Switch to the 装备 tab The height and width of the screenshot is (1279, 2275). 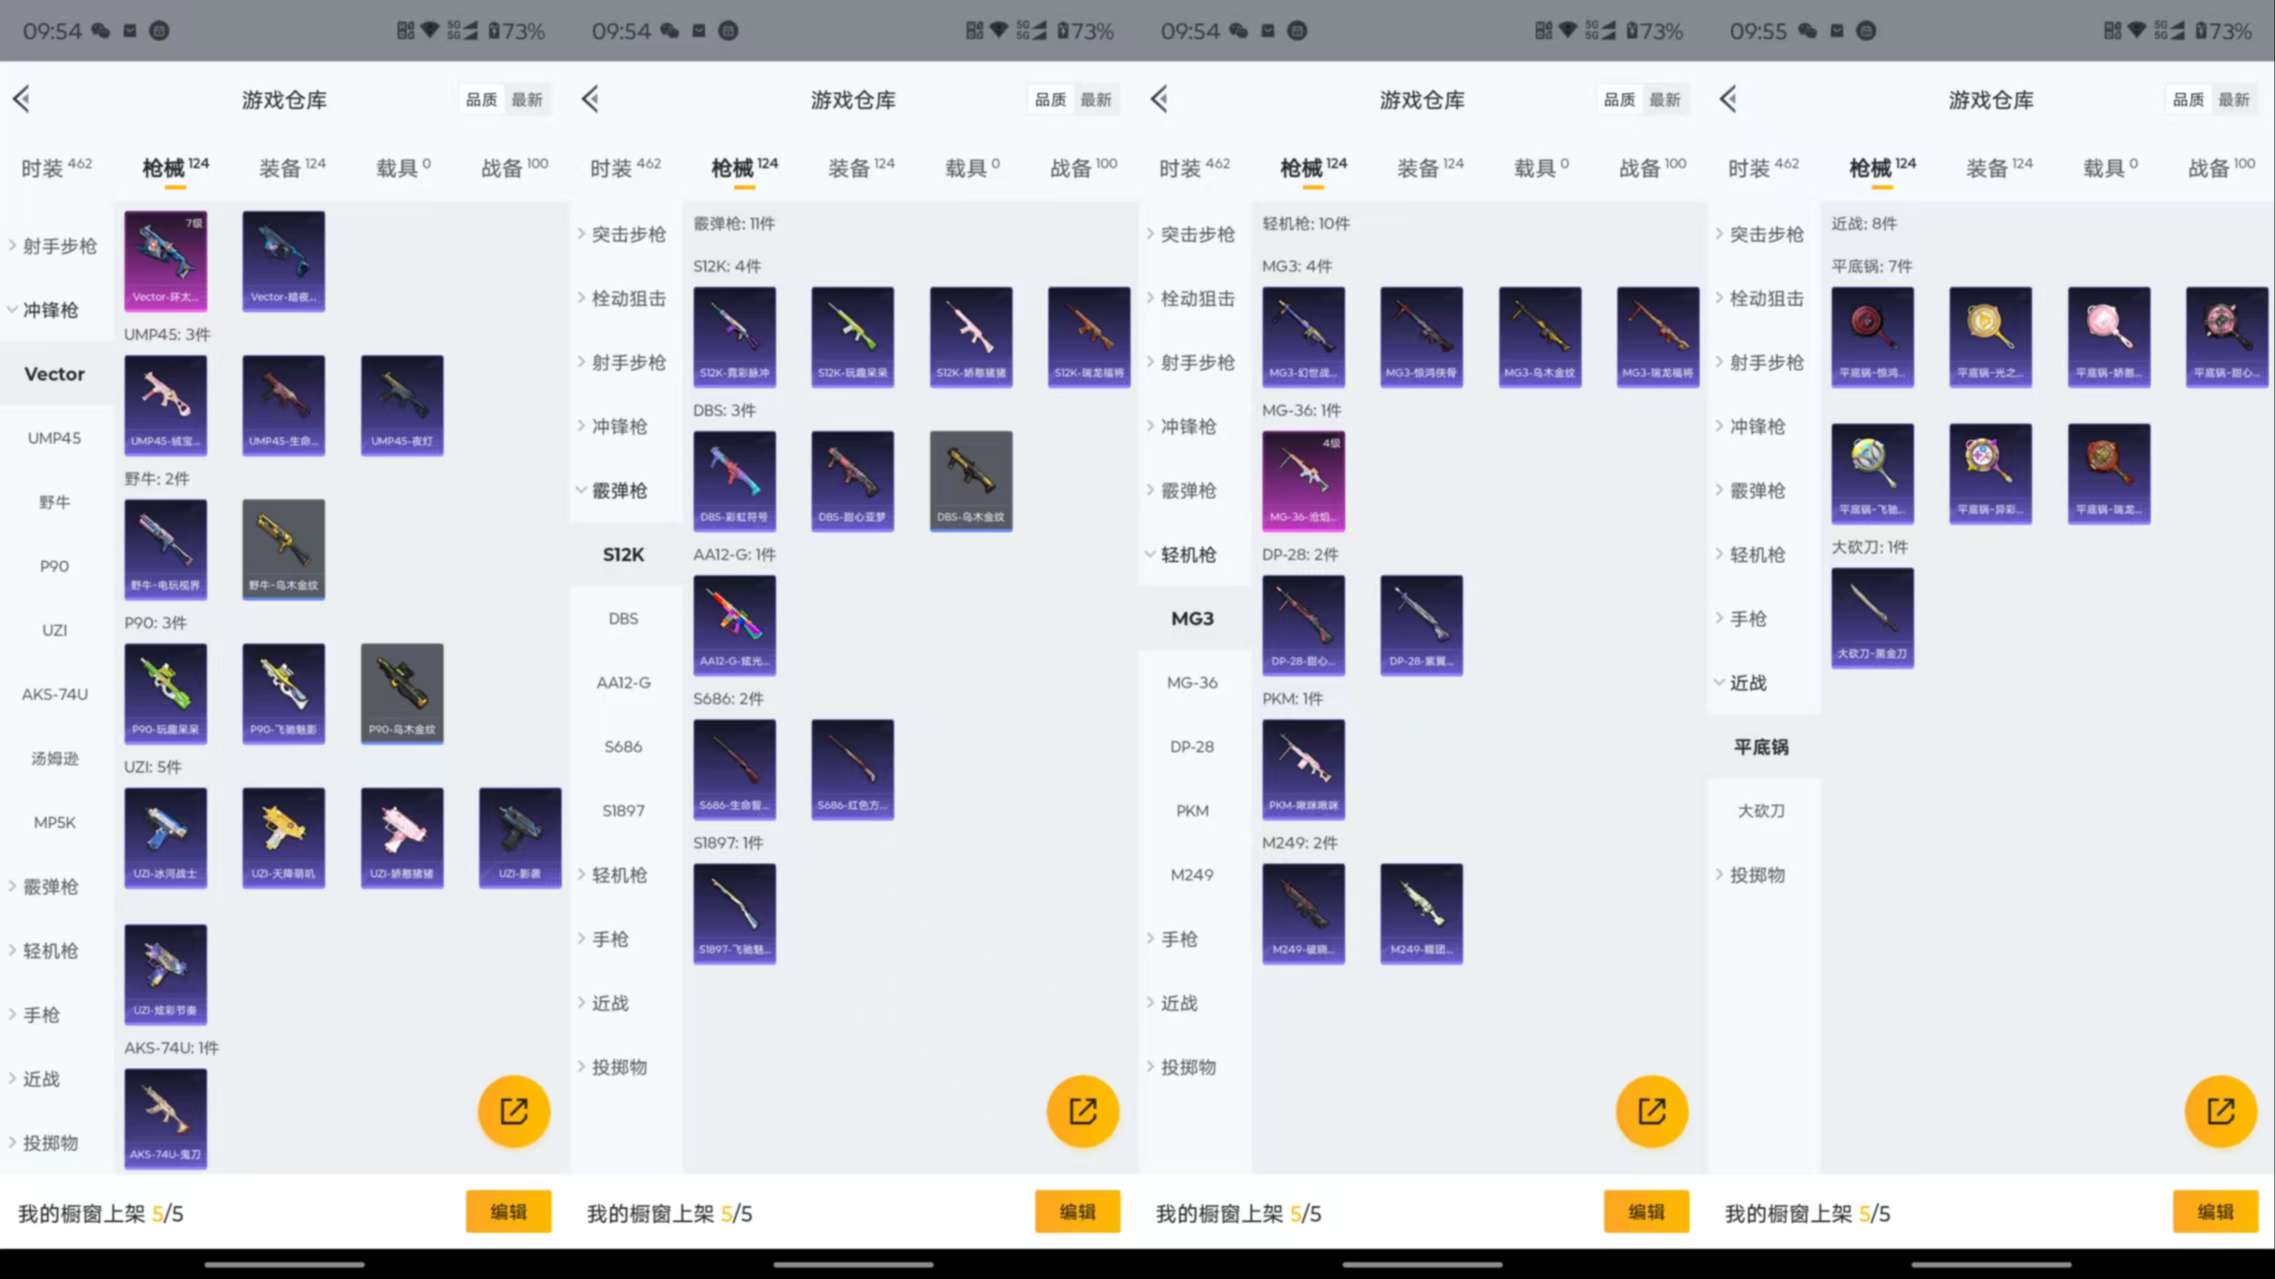tap(286, 166)
